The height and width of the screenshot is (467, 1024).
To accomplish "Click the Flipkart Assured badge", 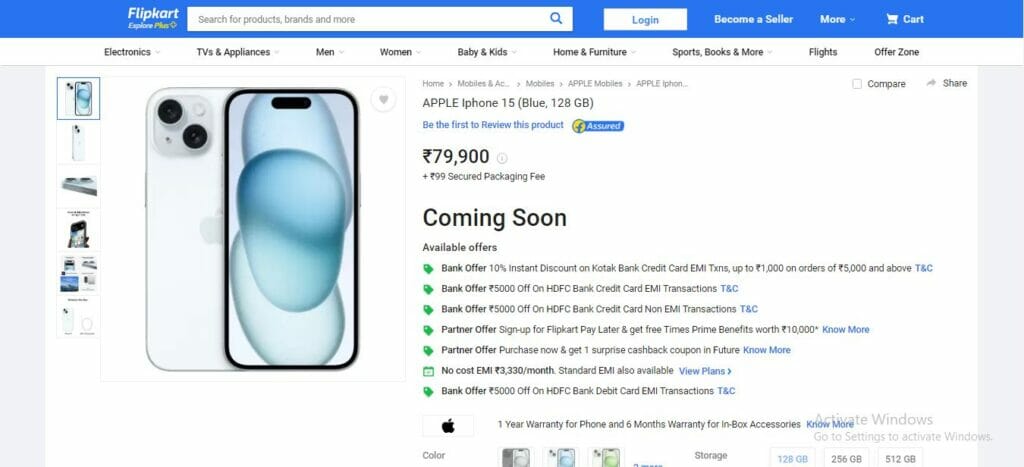I will pos(598,126).
